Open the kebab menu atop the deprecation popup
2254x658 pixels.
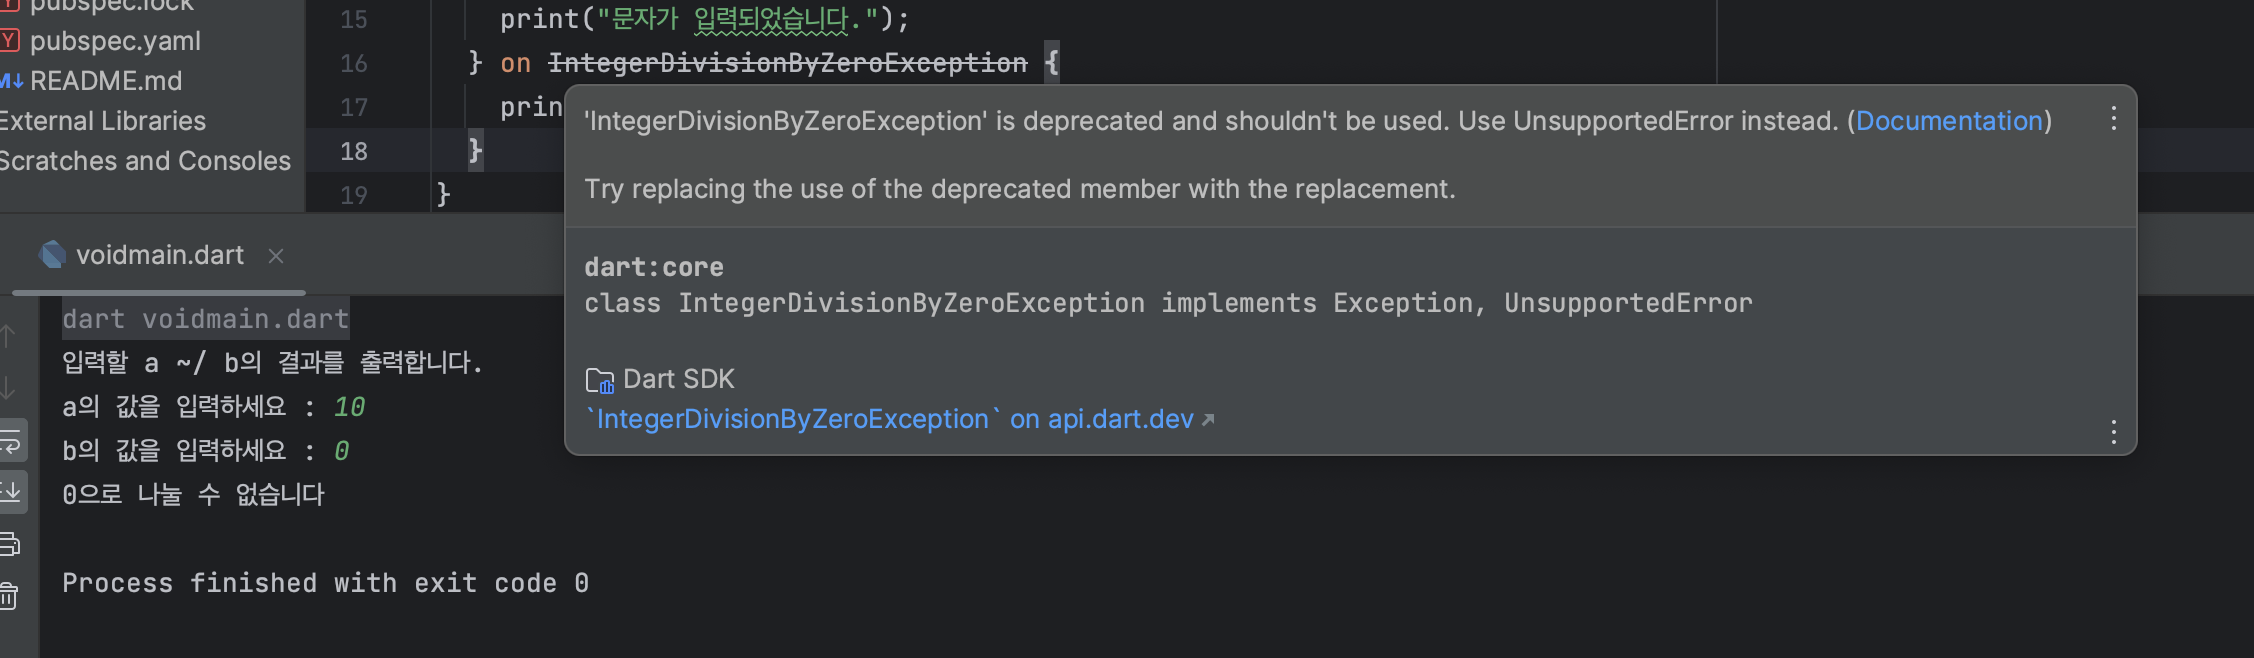(2113, 119)
